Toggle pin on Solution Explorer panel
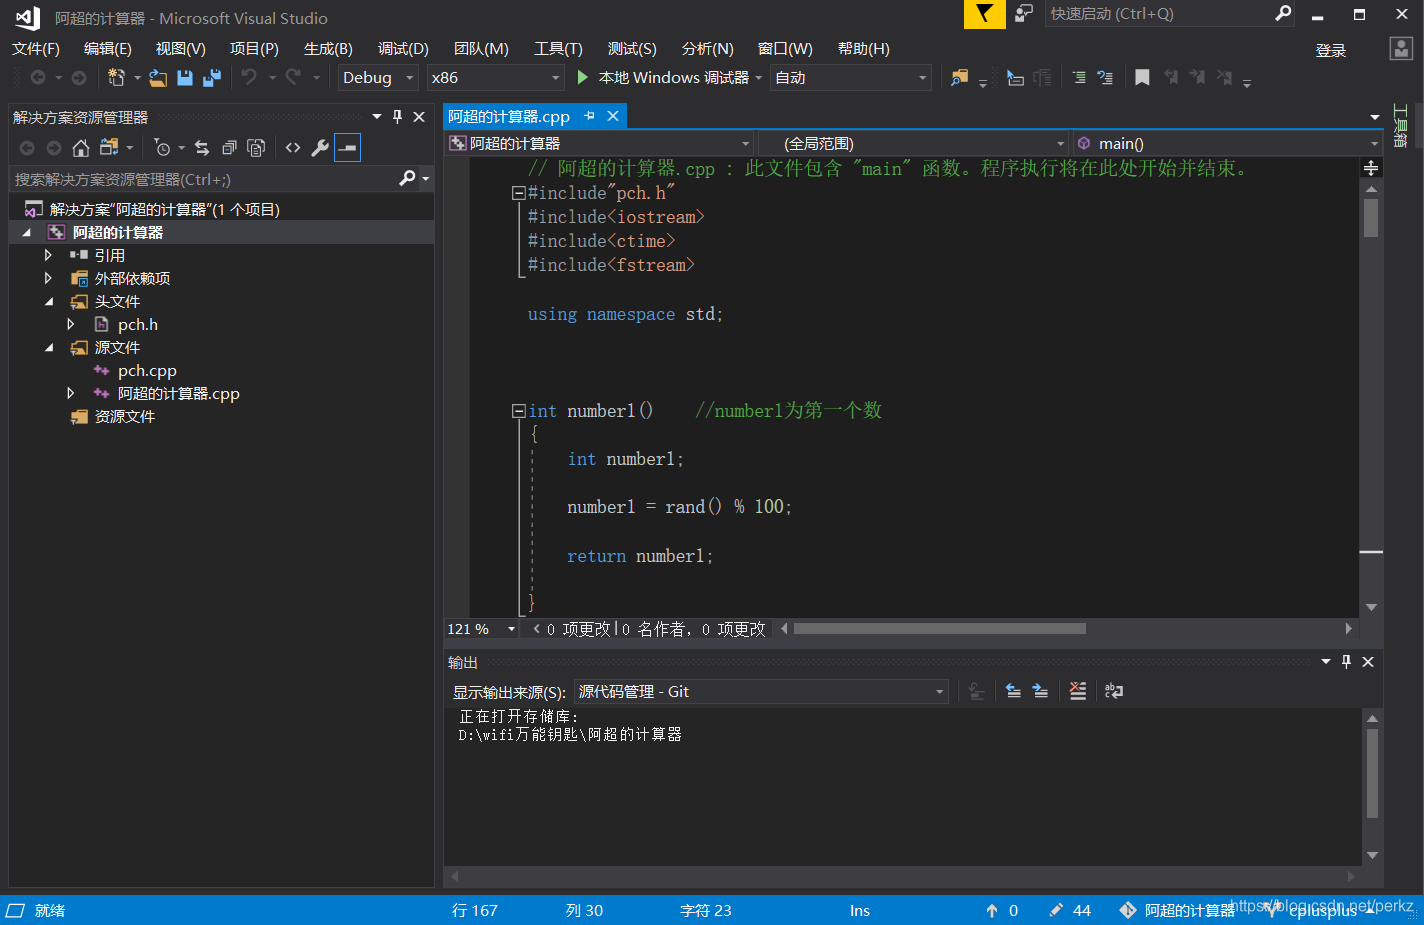 coord(397,117)
